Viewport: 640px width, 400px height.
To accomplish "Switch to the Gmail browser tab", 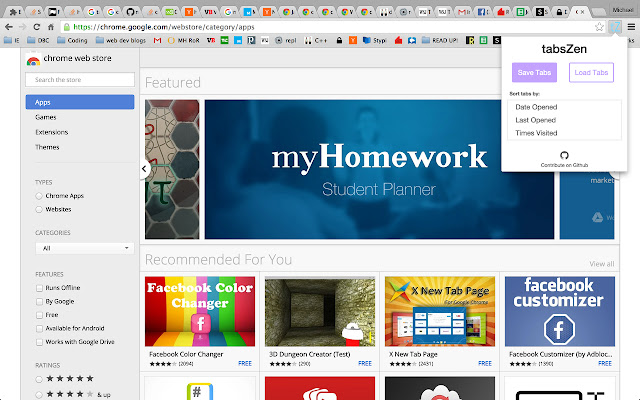I will tap(462, 12).
